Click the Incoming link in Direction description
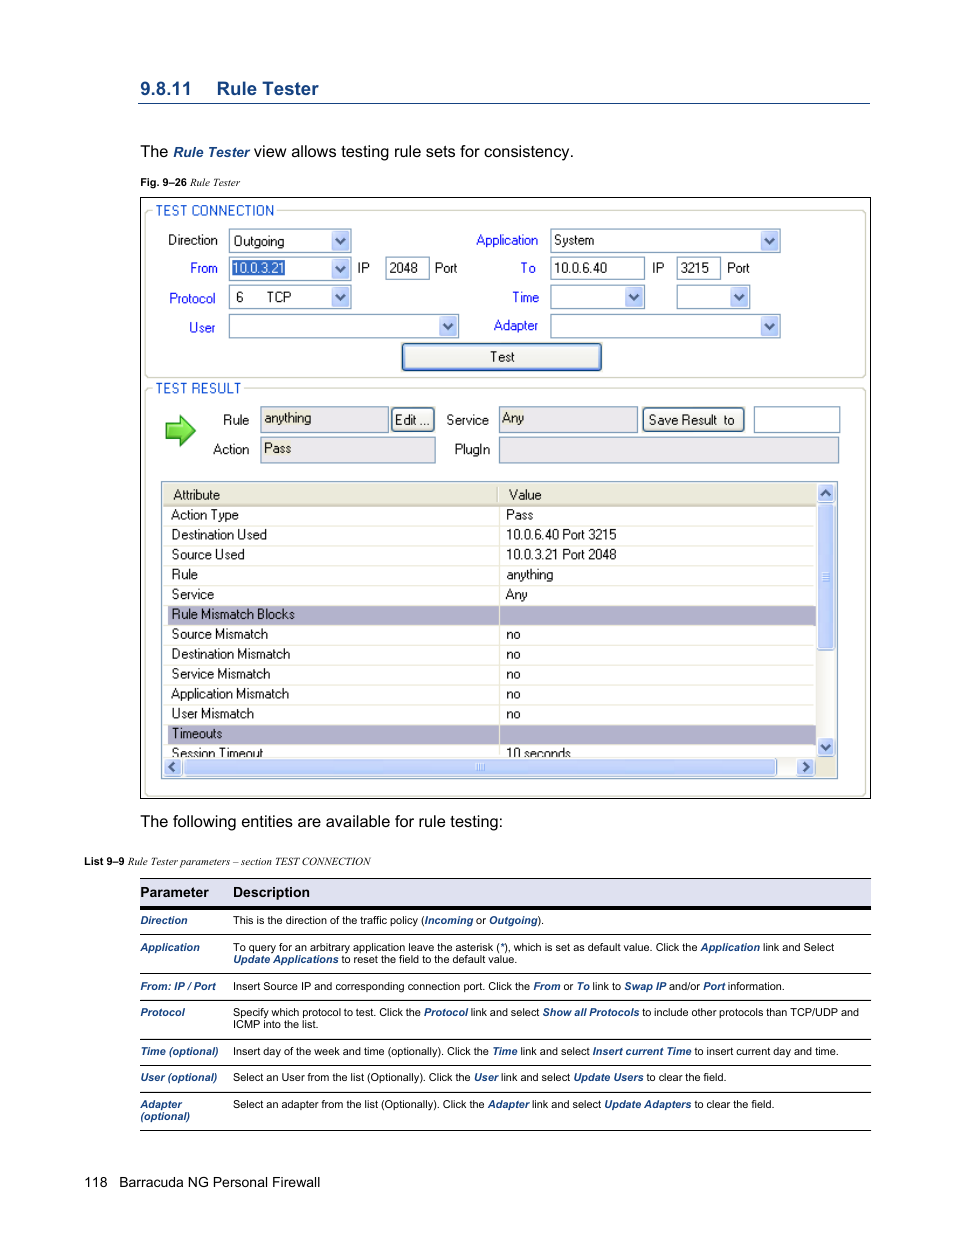Screen dimensions: 954x1235 [449, 920]
